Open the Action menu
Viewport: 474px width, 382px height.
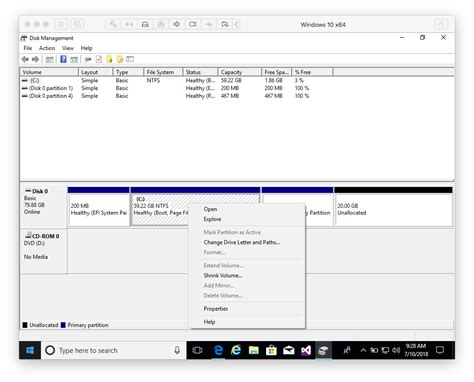(47, 48)
